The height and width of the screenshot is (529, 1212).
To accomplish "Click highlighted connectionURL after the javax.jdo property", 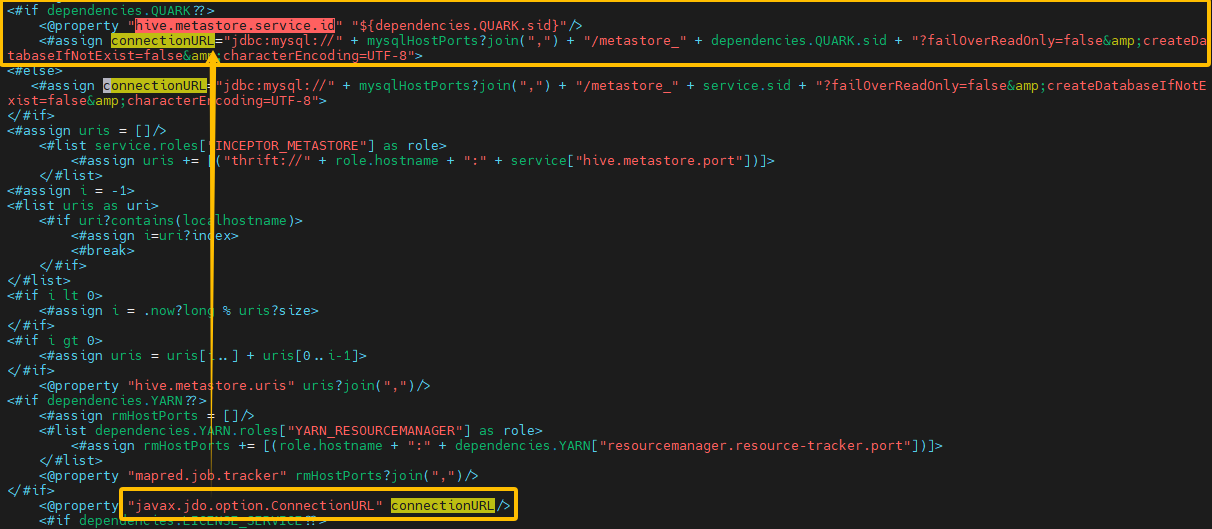I will [x=442, y=506].
